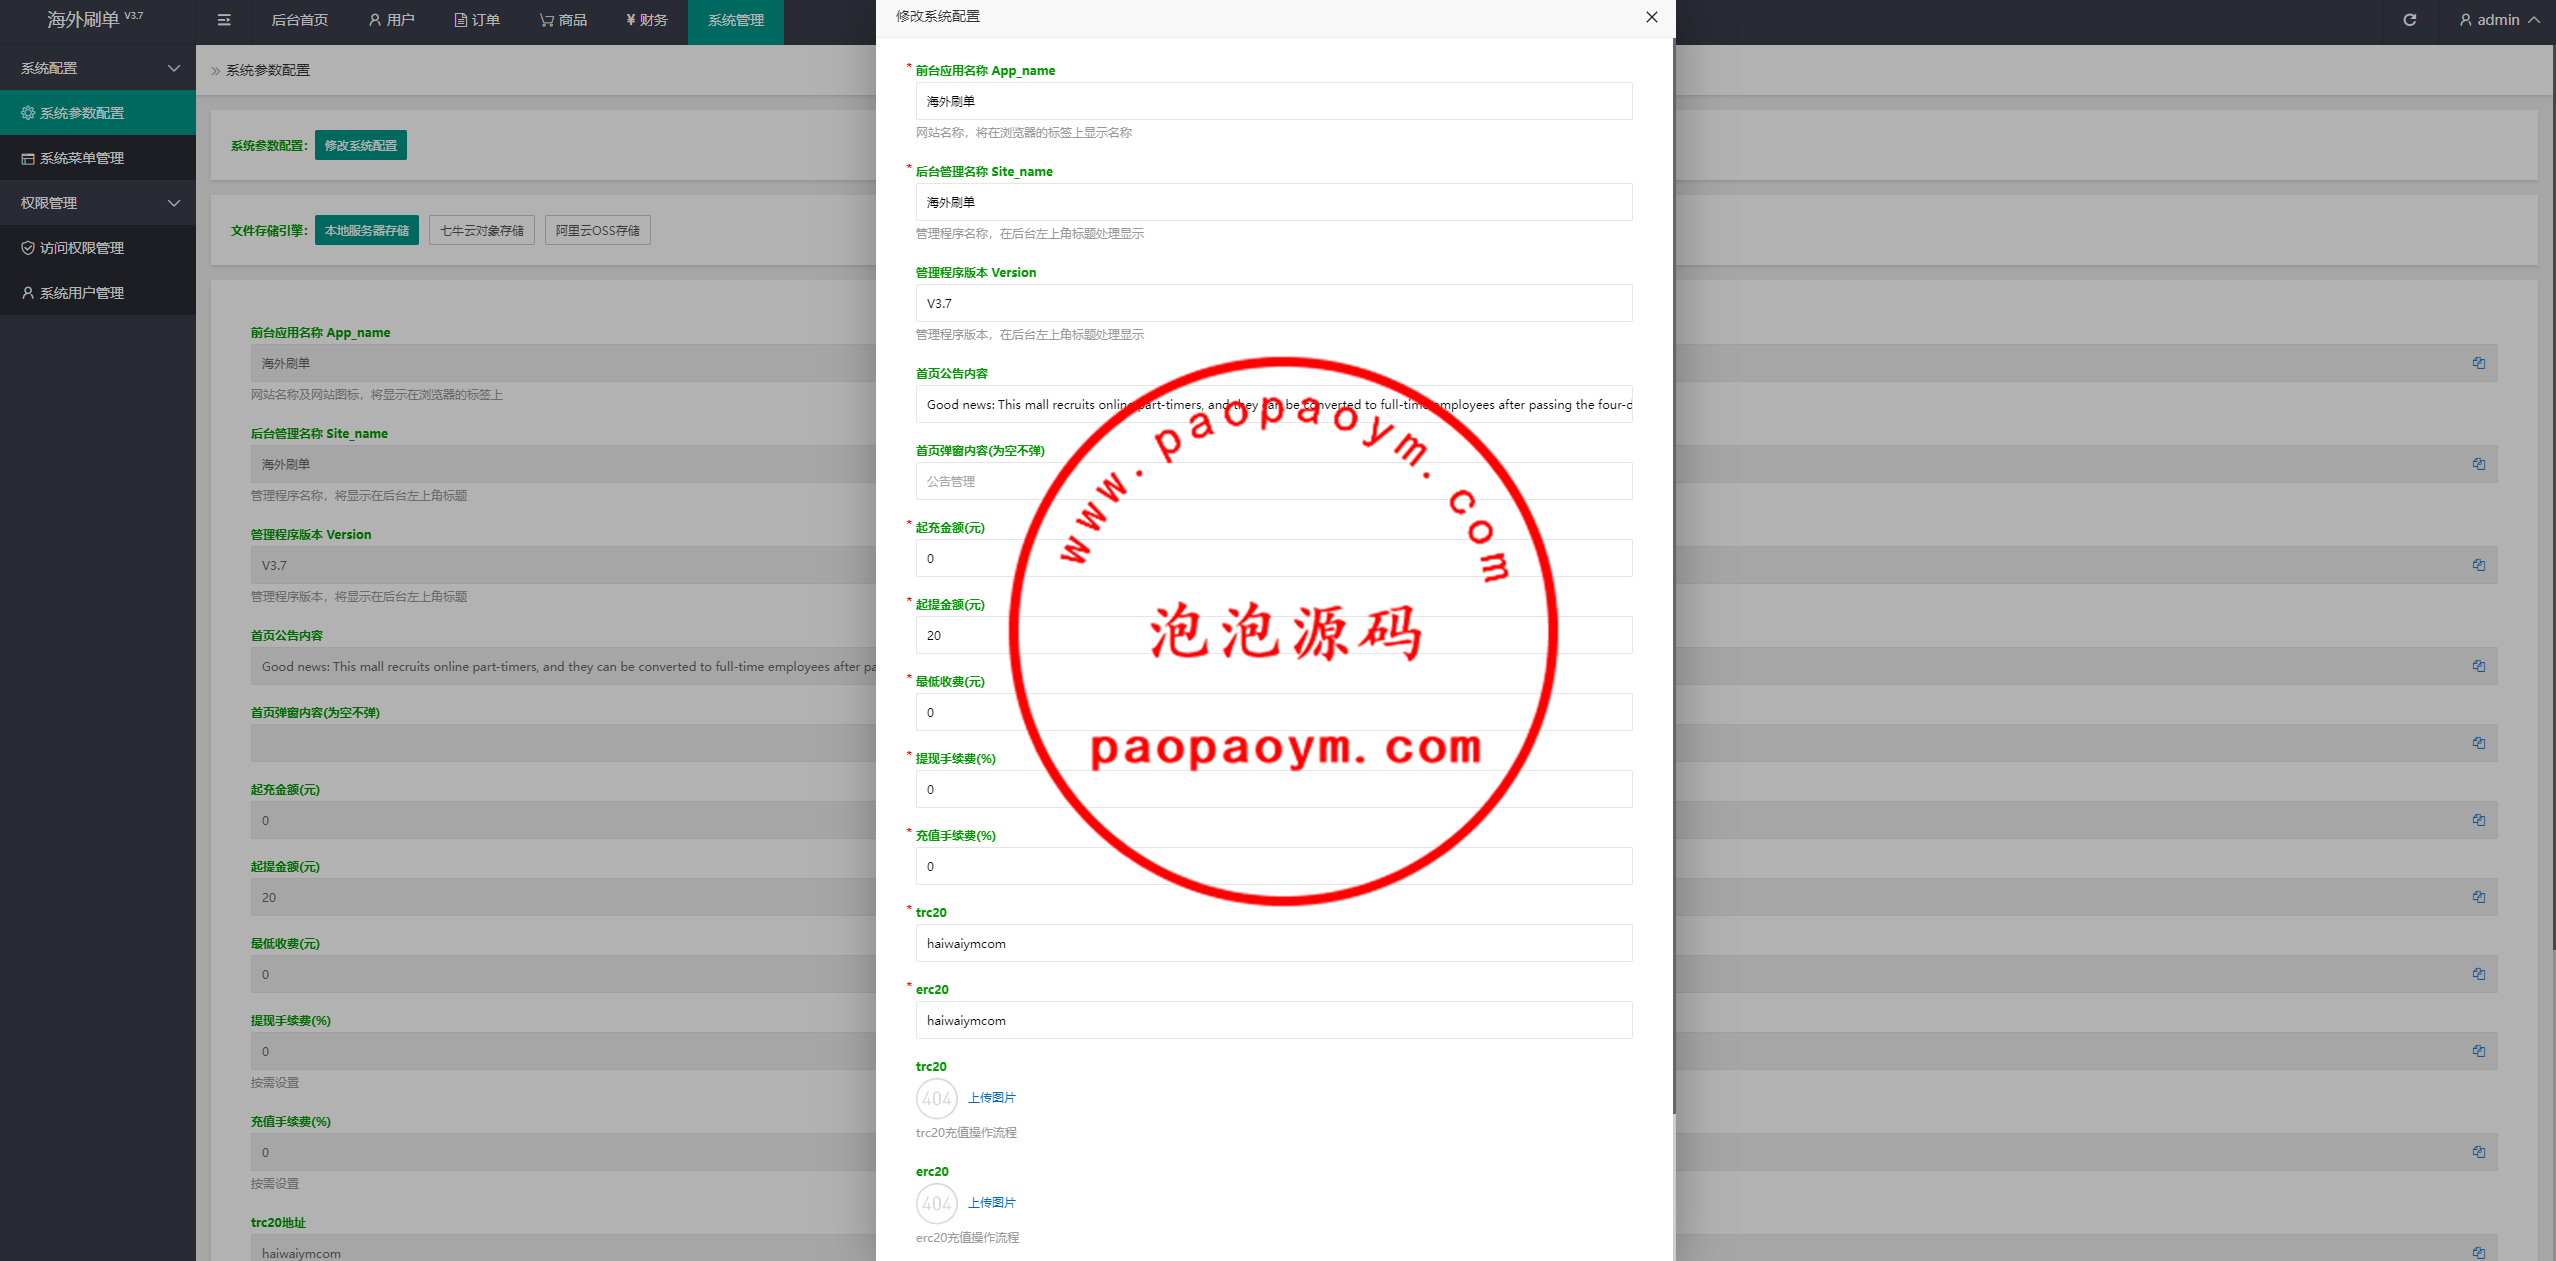Collapse the 权限管理 sidebar group
Image resolution: width=2556 pixels, height=1261 pixels.
(98, 203)
